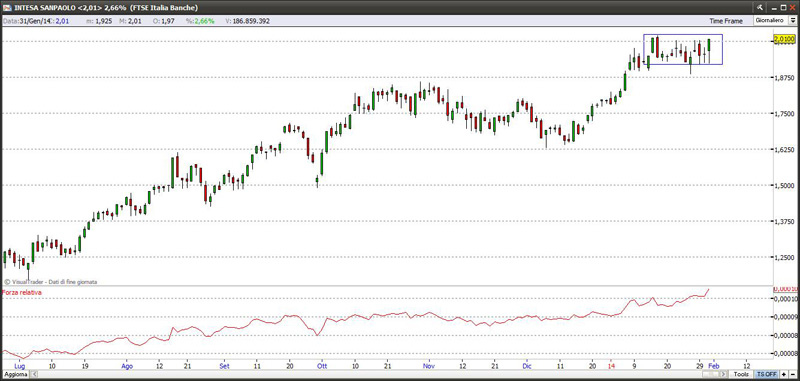Click the Dic month label on time axis

click(x=526, y=366)
